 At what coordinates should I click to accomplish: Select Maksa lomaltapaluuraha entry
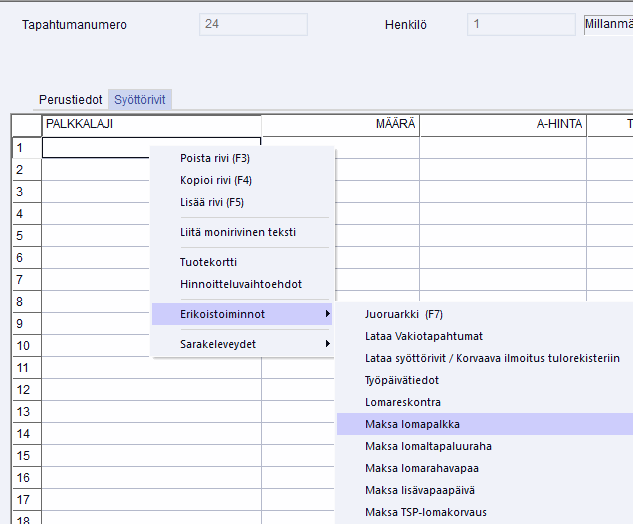(x=428, y=446)
